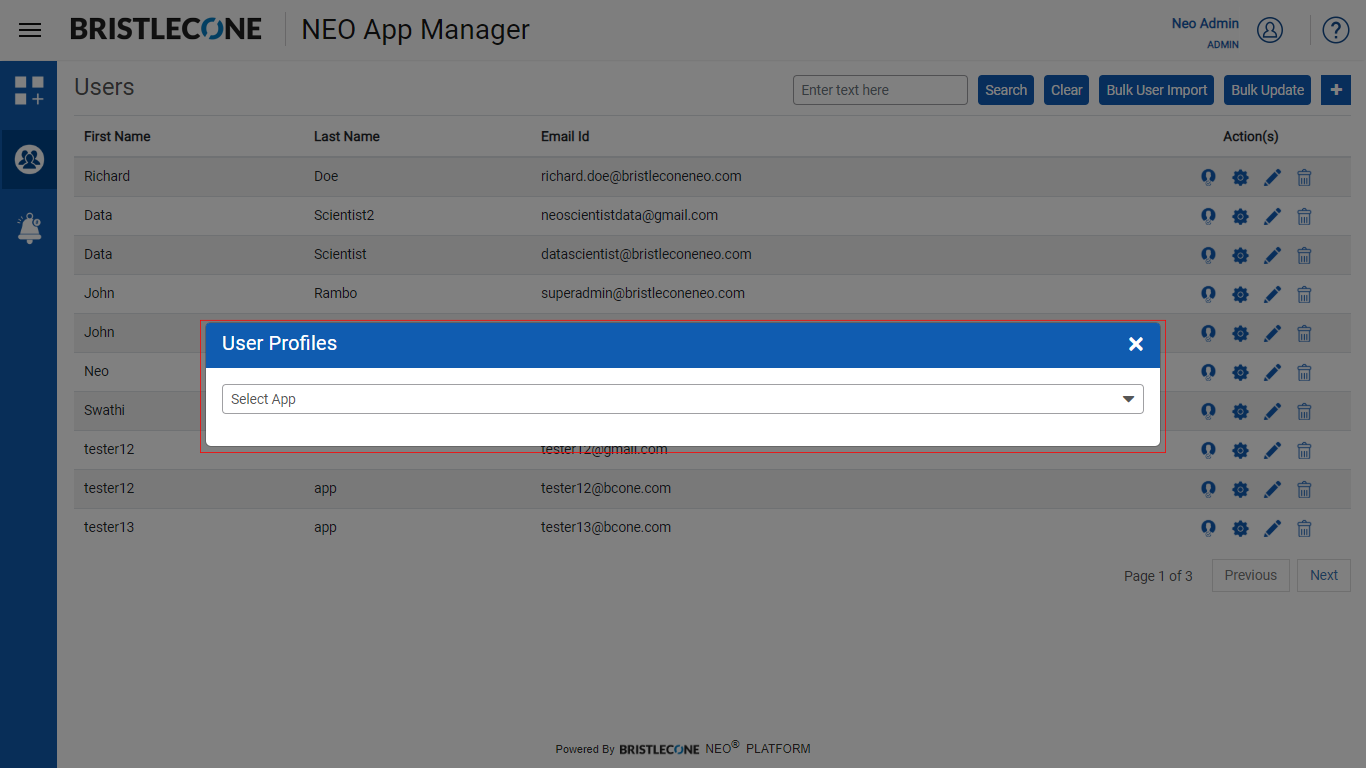This screenshot has height=768, width=1366.
Task: Open settings gear for John Rambo
Action: (x=1240, y=294)
